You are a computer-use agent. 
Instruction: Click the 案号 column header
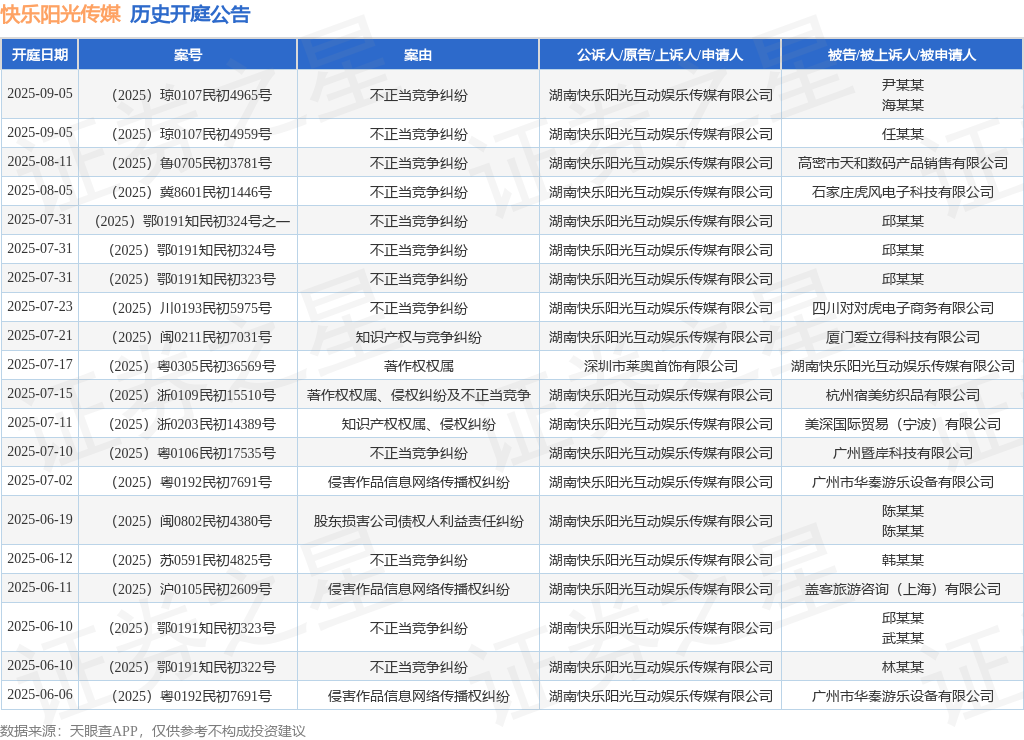coord(187,55)
